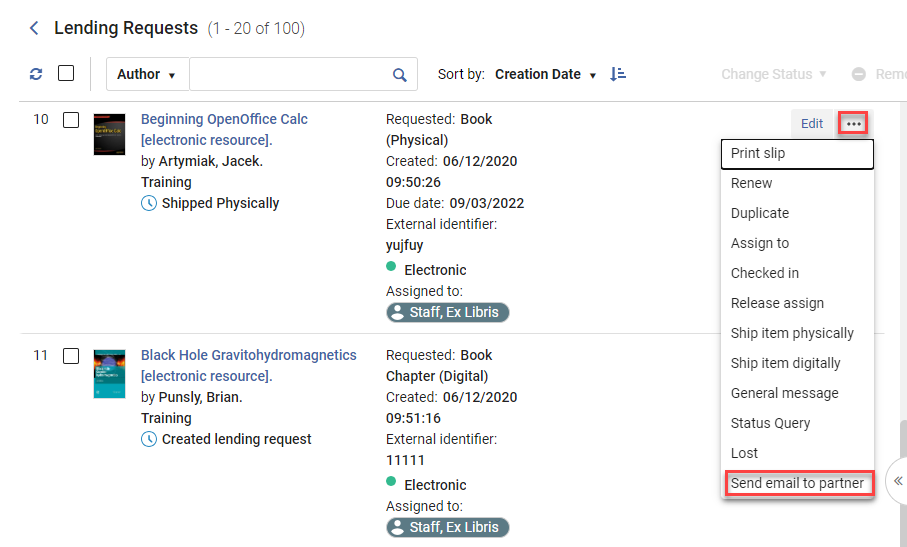Open Black Hole Gravitohydromagnetics title link

pyautogui.click(x=249, y=365)
